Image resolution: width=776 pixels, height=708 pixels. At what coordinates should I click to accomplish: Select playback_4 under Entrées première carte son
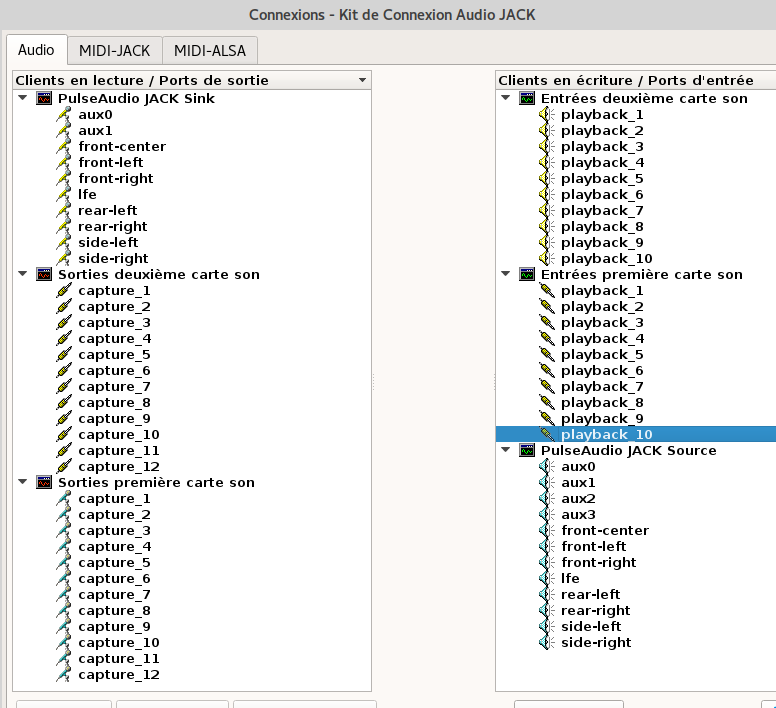pos(602,339)
